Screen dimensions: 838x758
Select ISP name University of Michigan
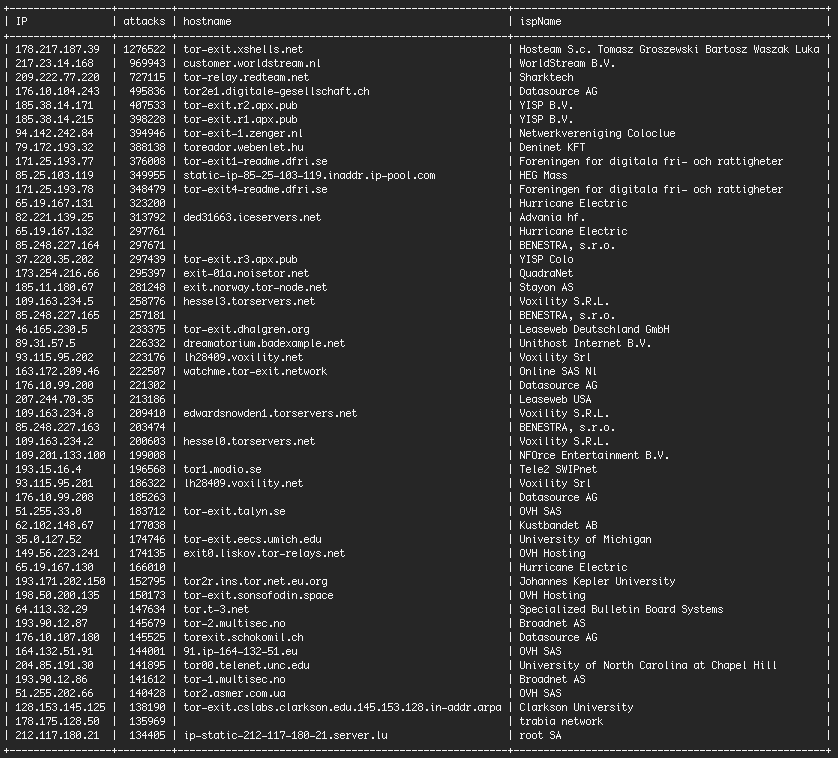click(586, 539)
